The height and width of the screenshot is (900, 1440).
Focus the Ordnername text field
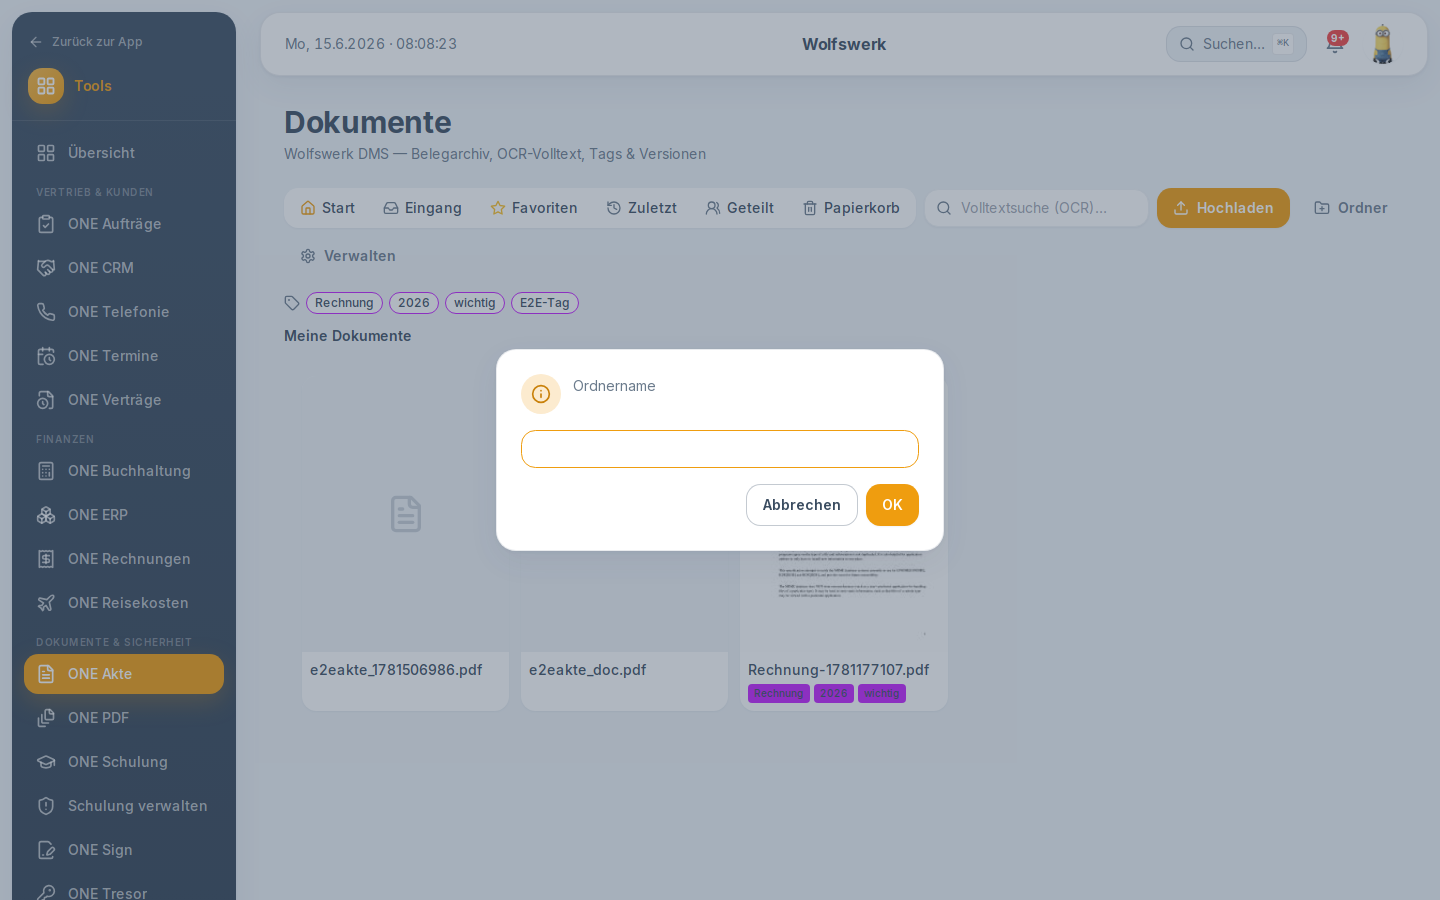tap(720, 449)
